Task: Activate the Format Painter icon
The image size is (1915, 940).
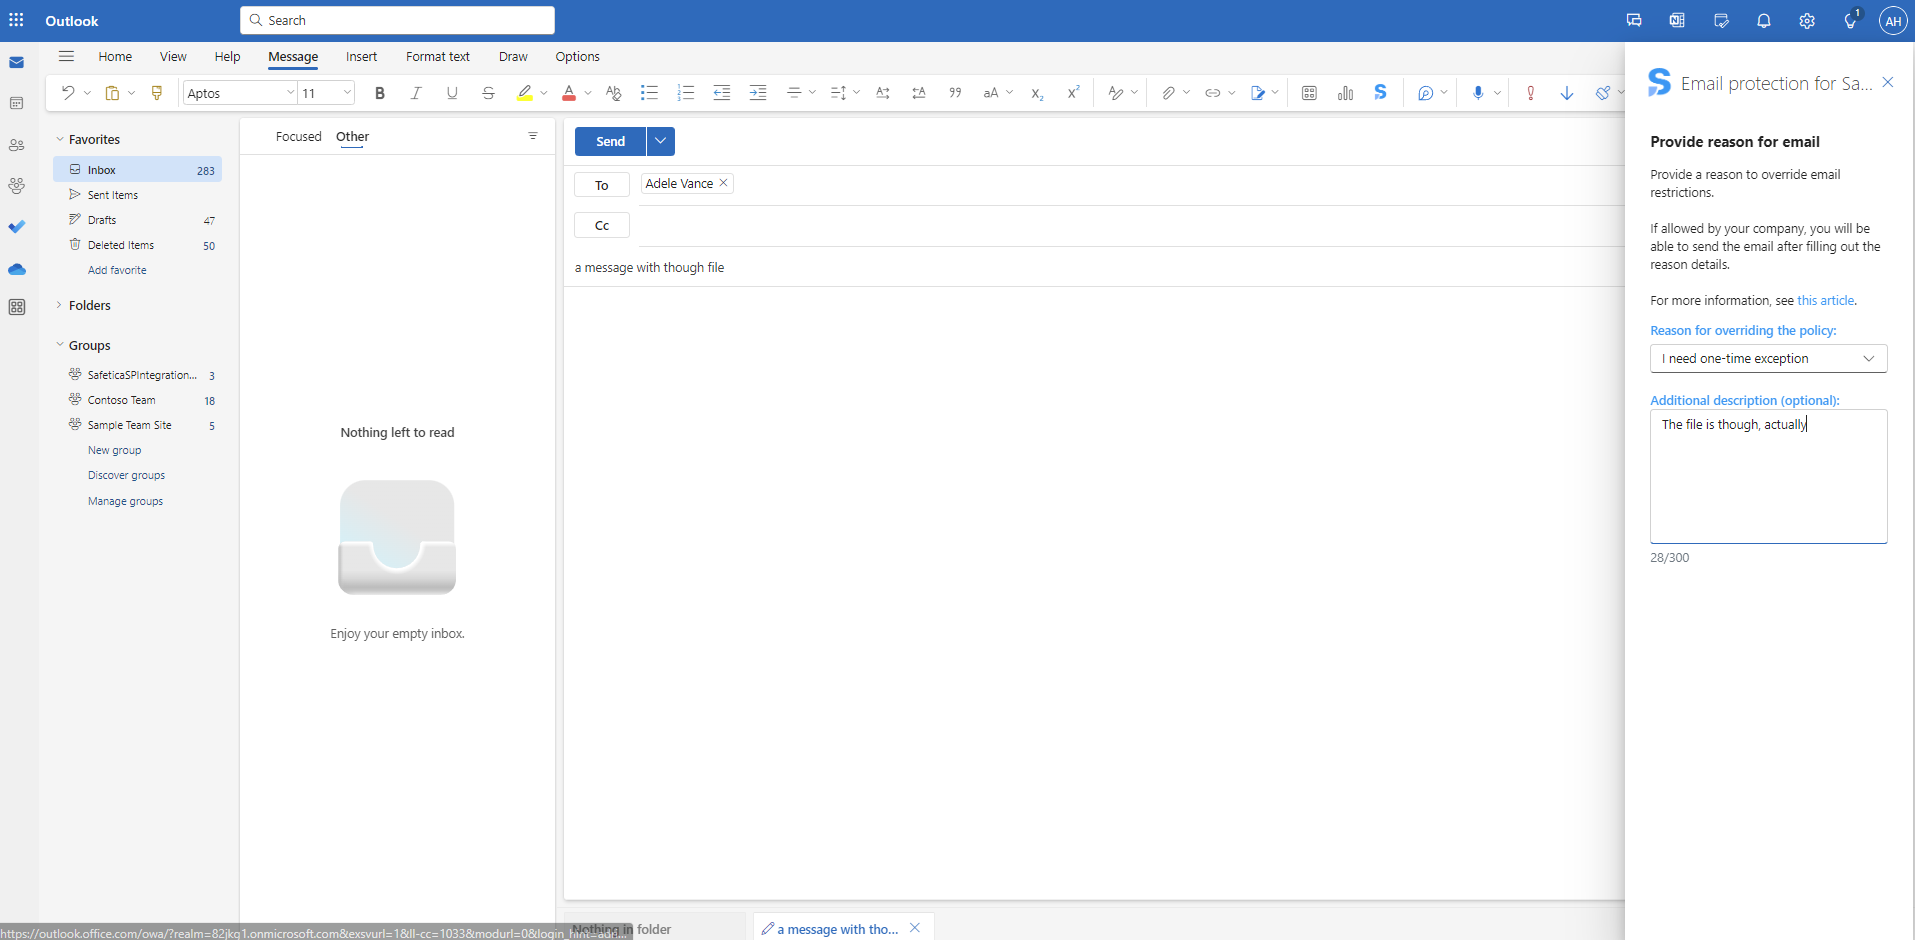Action: pos(157,93)
